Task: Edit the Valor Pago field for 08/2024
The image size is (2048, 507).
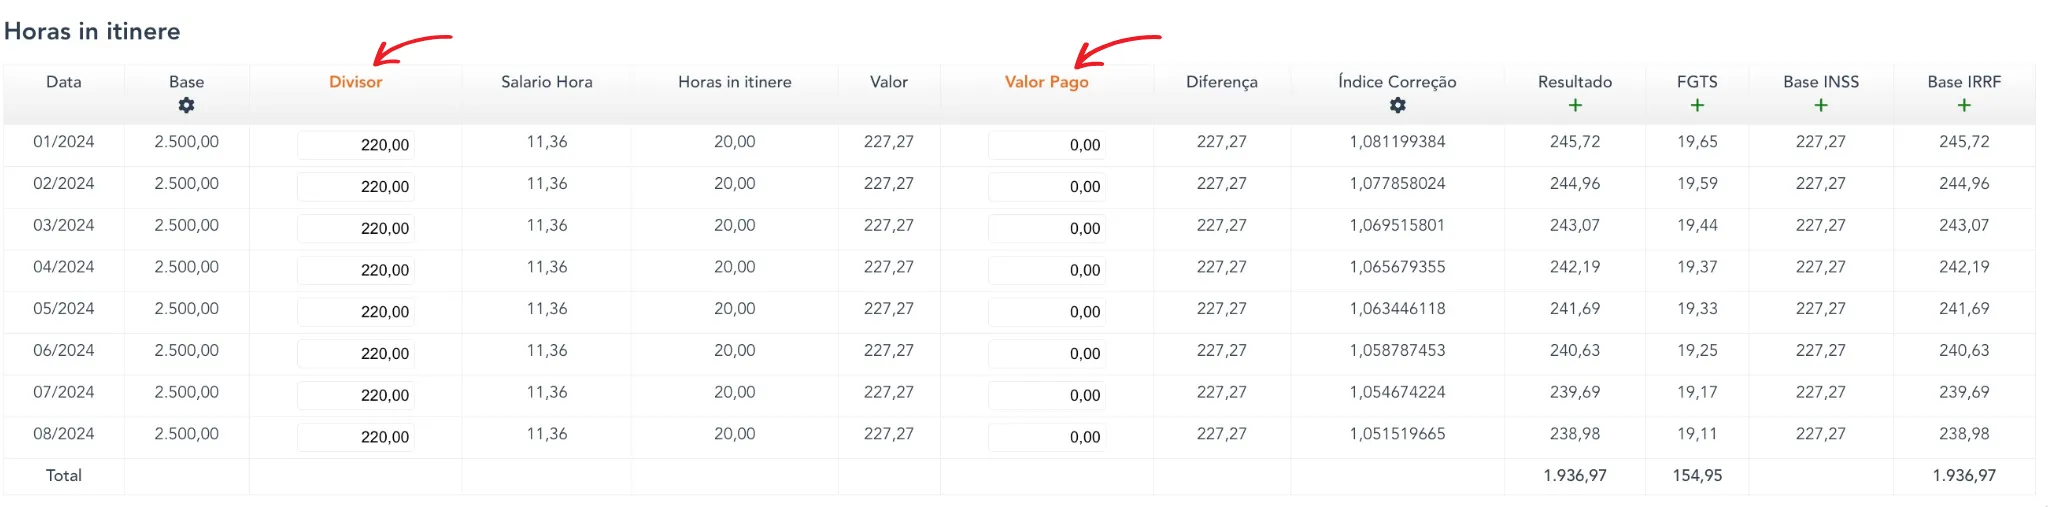Action: pos(1046,437)
